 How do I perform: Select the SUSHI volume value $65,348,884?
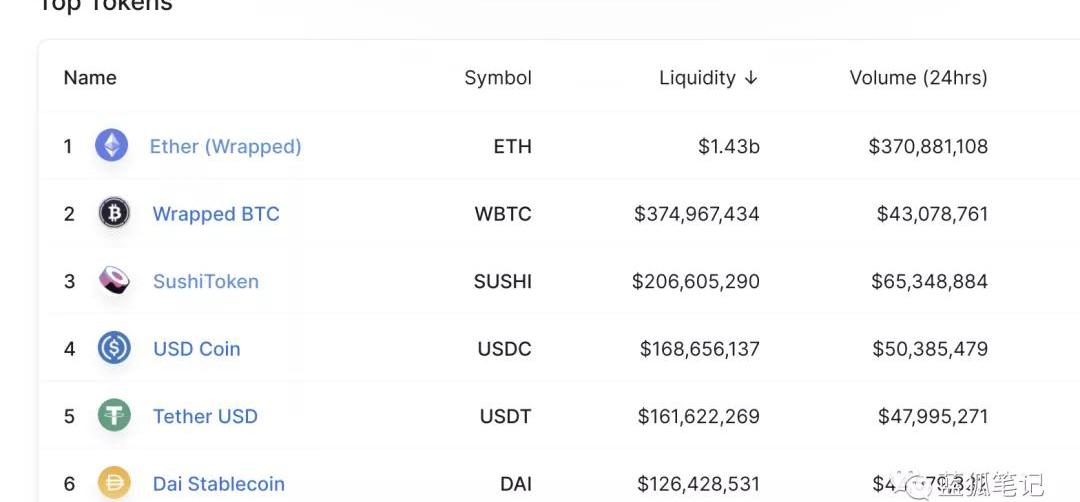[929, 281]
